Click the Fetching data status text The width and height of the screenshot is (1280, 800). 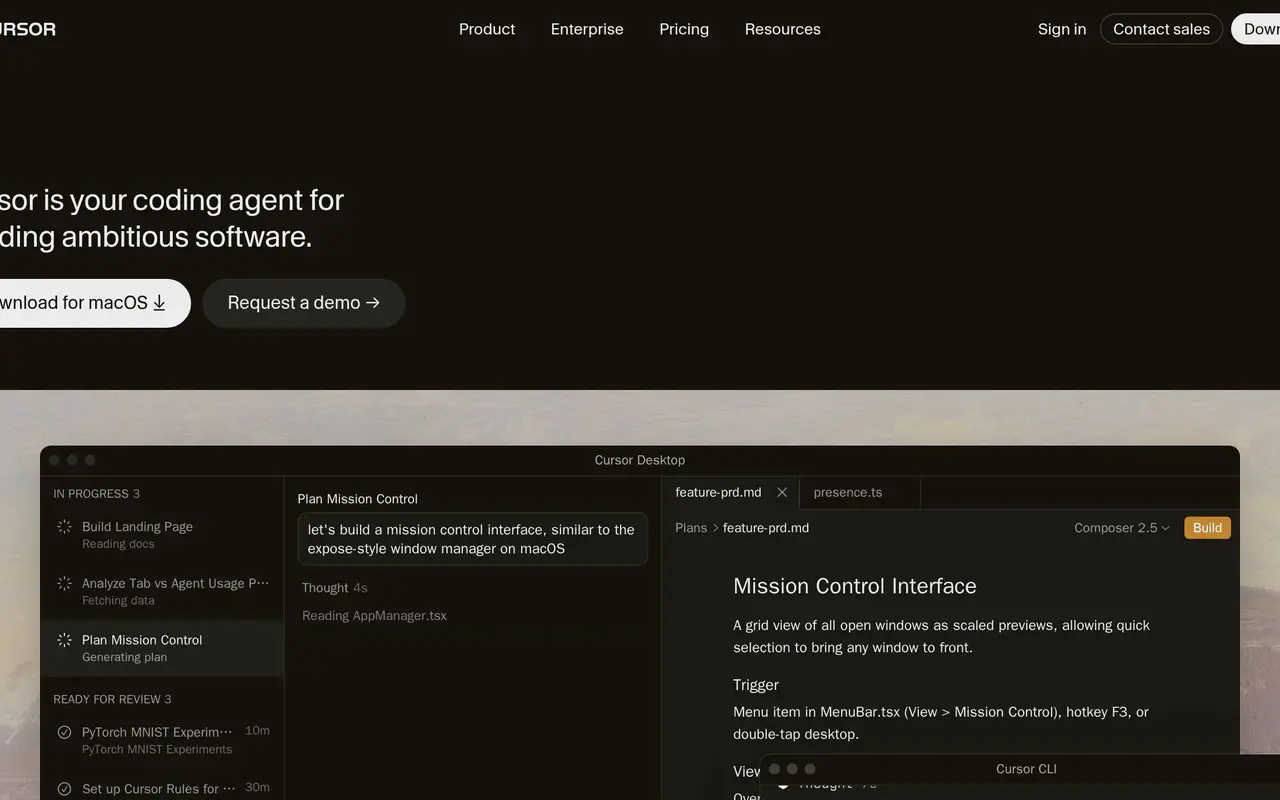click(118, 601)
